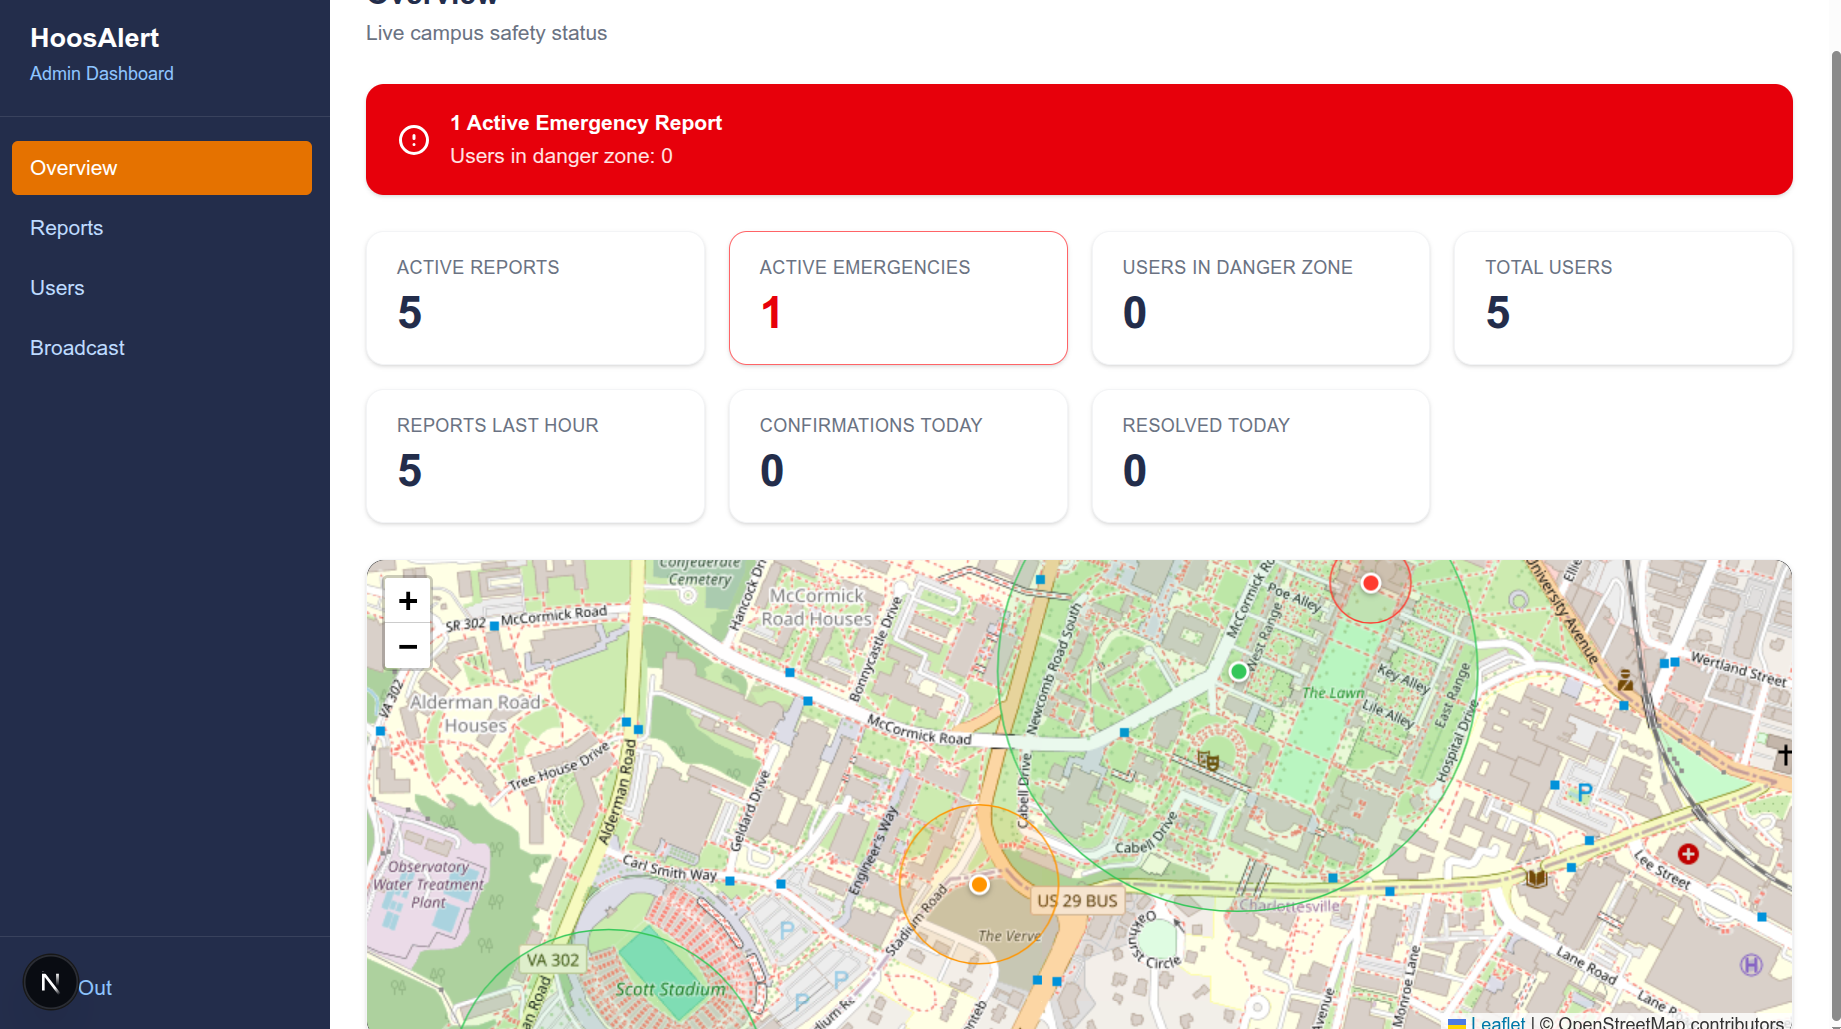This screenshot has height=1029, width=1841.
Task: Click the red hospital cross map icon
Action: point(1688,853)
